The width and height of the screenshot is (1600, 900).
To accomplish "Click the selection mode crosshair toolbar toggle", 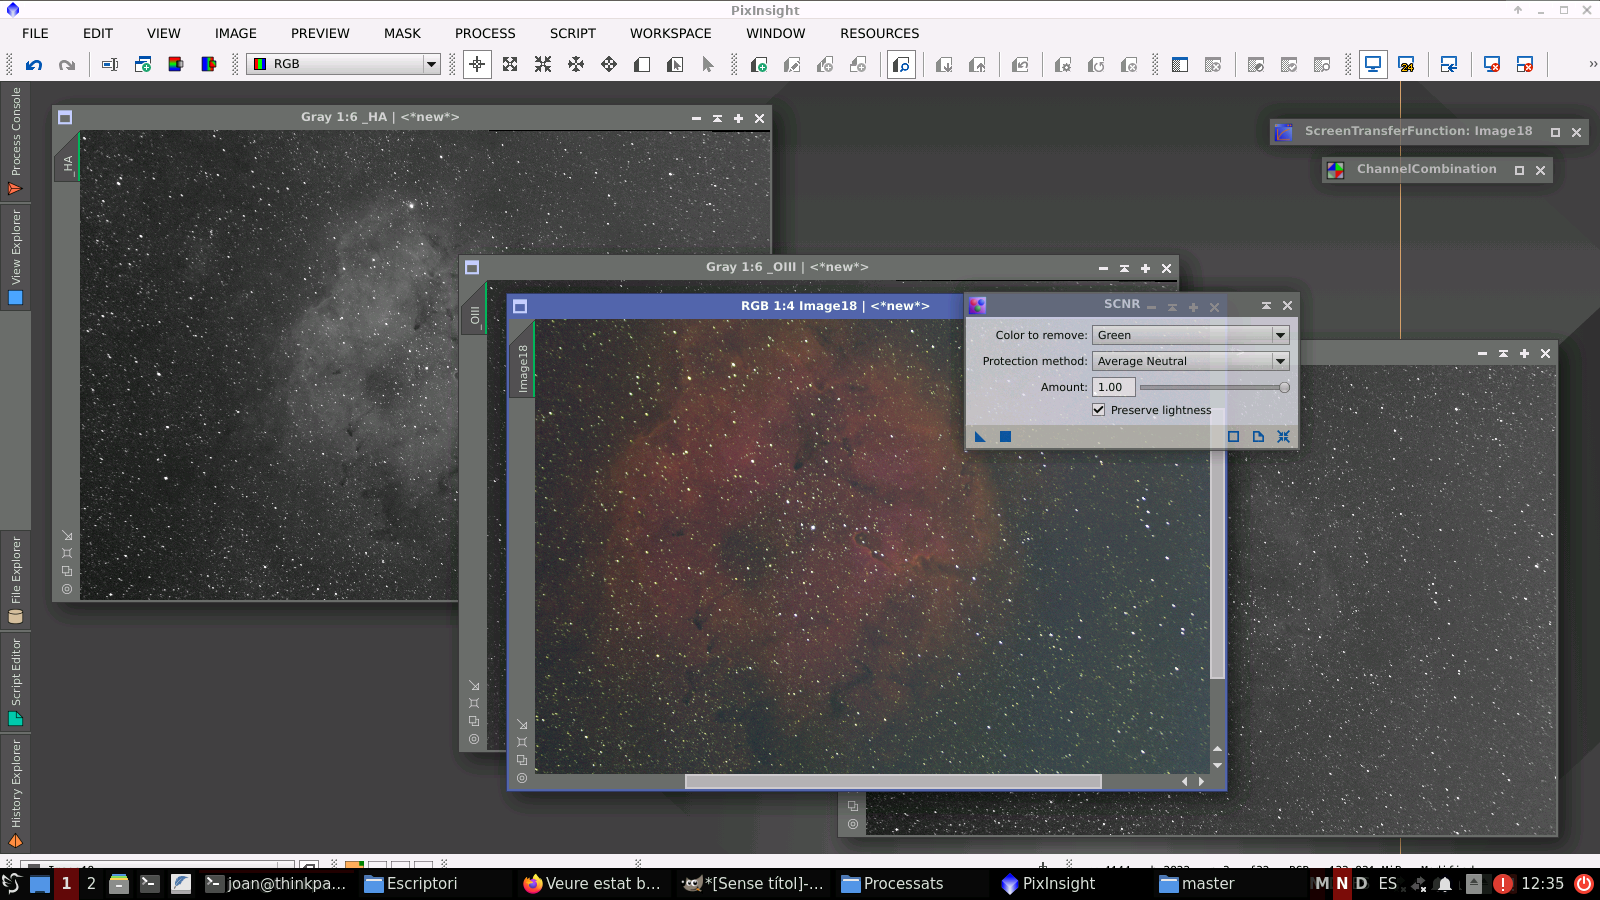I will point(476,64).
